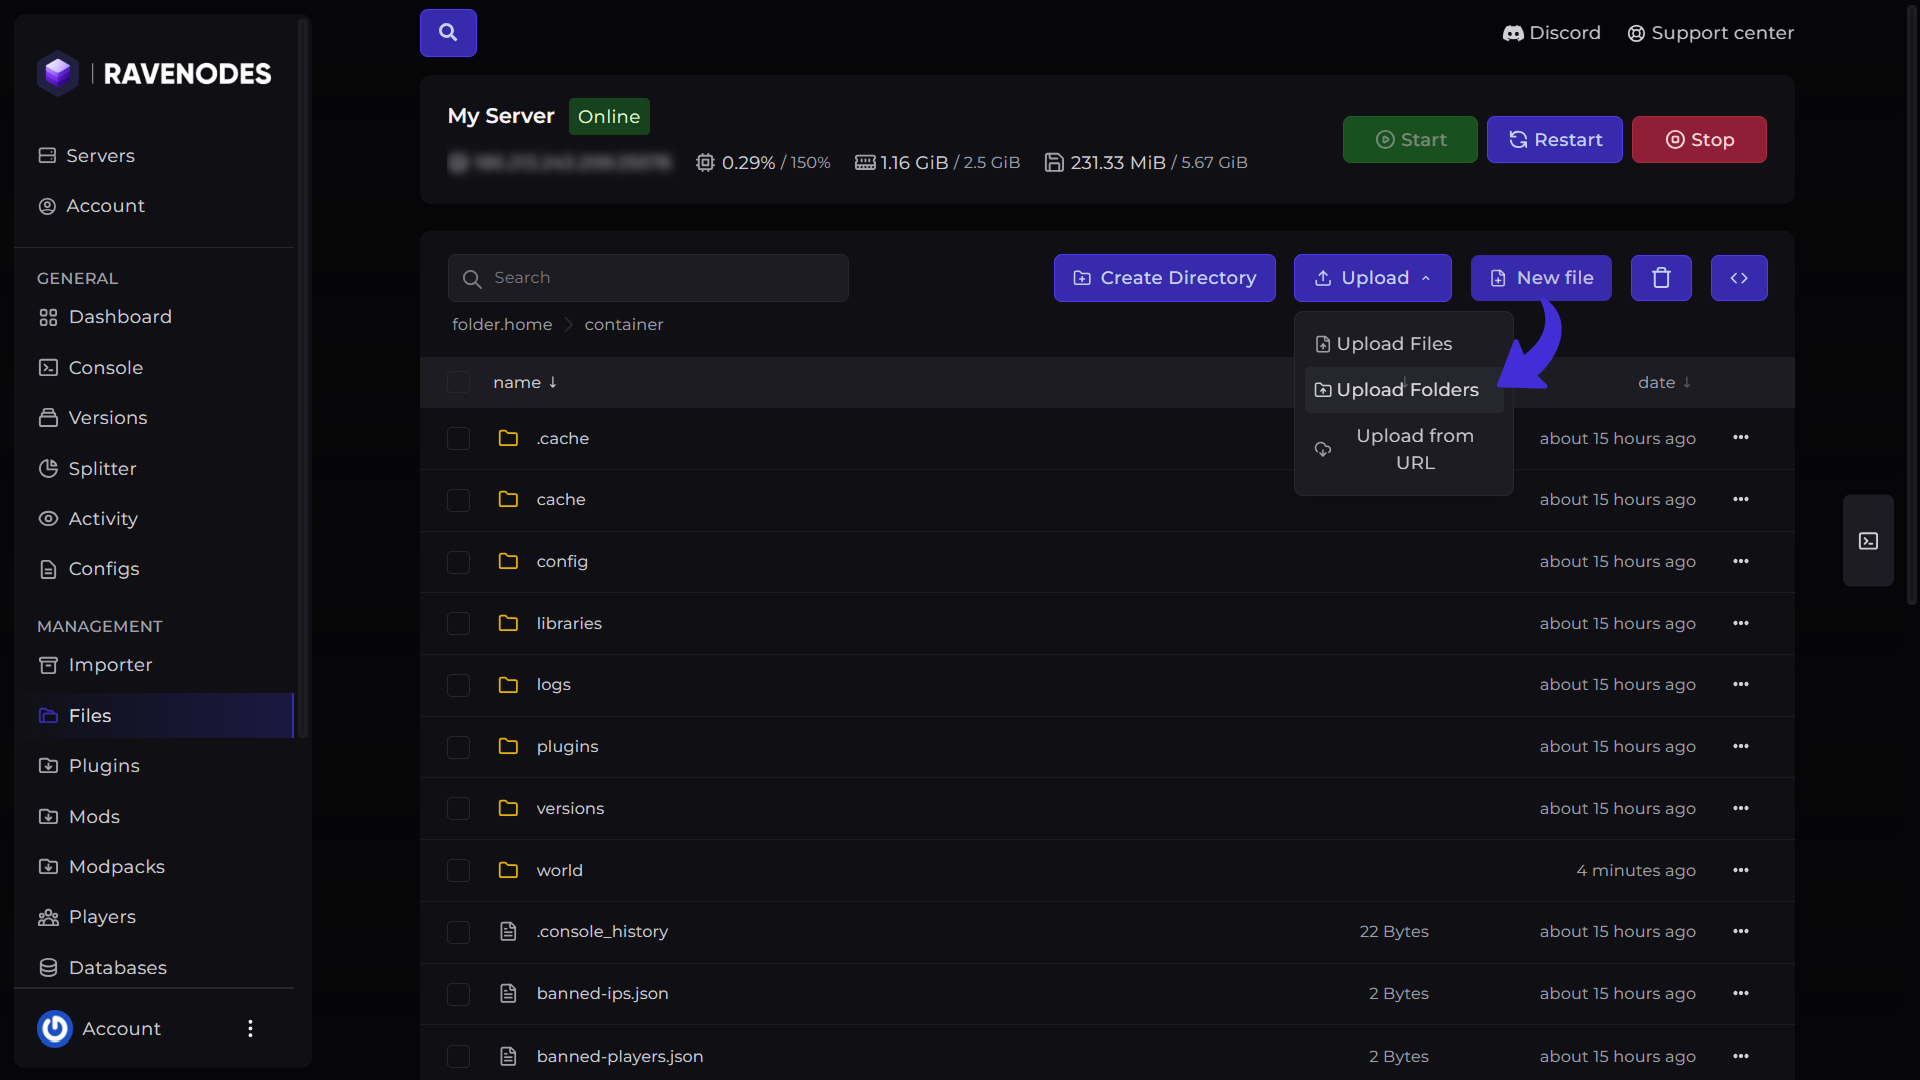Open the three-dot menu for libraries folder

(x=1741, y=623)
